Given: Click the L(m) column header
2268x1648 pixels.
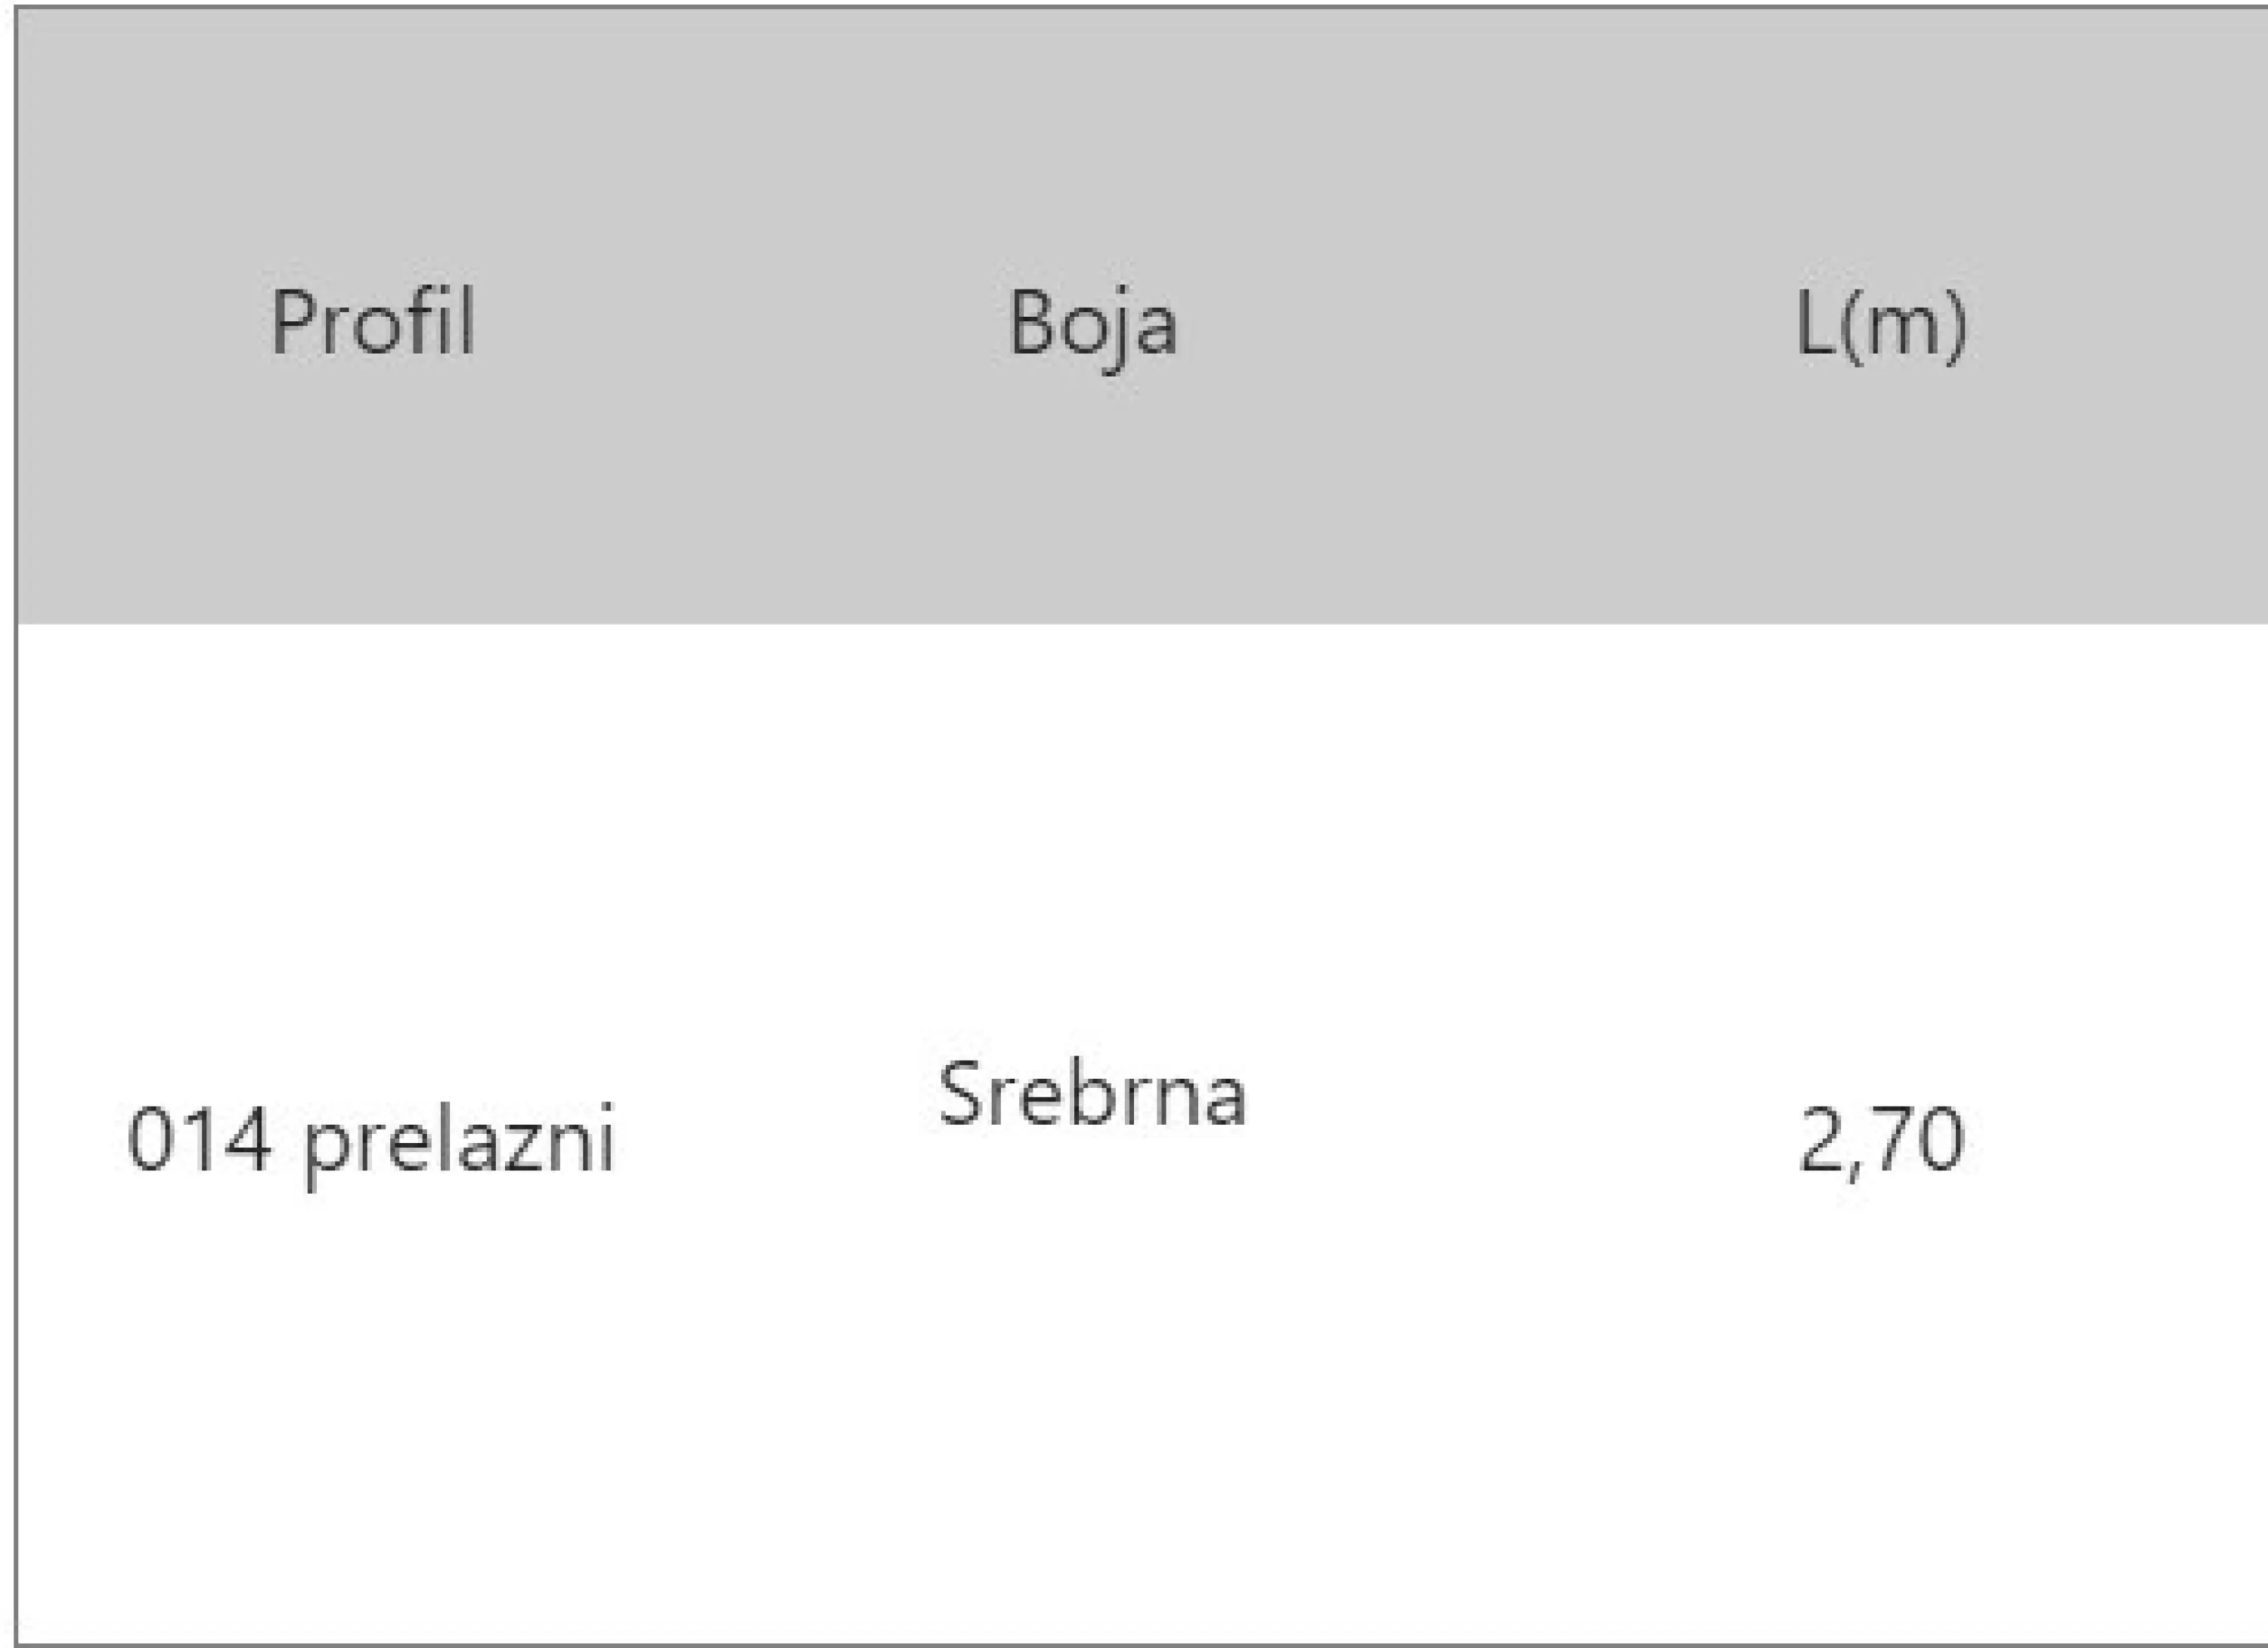Looking at the screenshot, I should pos(1881,325).
